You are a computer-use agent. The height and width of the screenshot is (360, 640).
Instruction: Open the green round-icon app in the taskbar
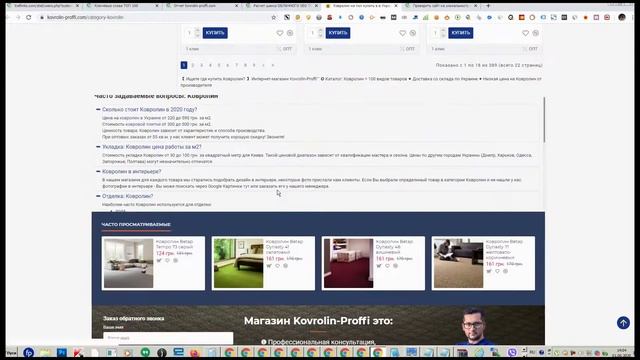(x=145, y=352)
